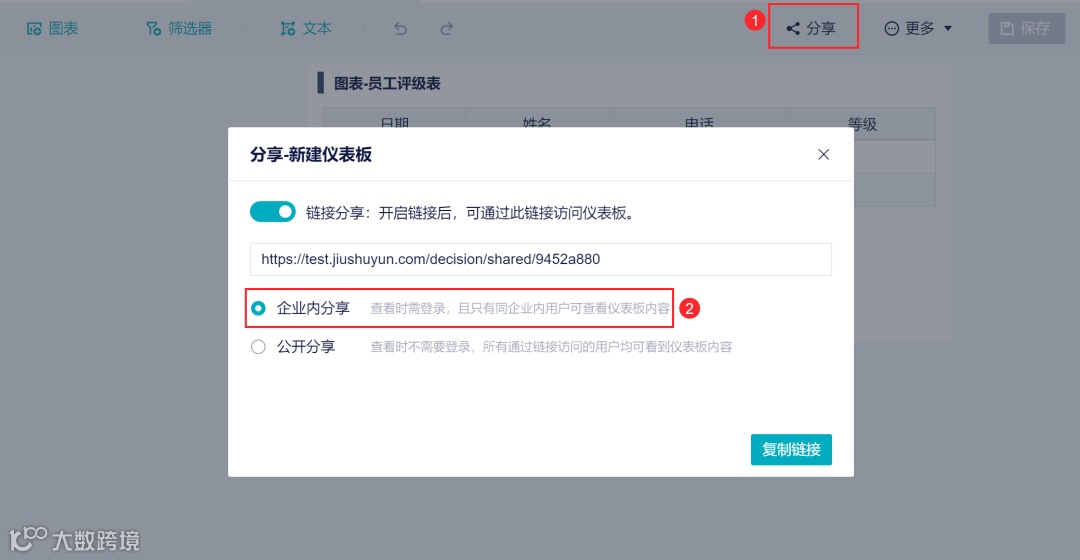Click the 图表 chart toolbar button
1080x560 pixels.
[x=52, y=28]
